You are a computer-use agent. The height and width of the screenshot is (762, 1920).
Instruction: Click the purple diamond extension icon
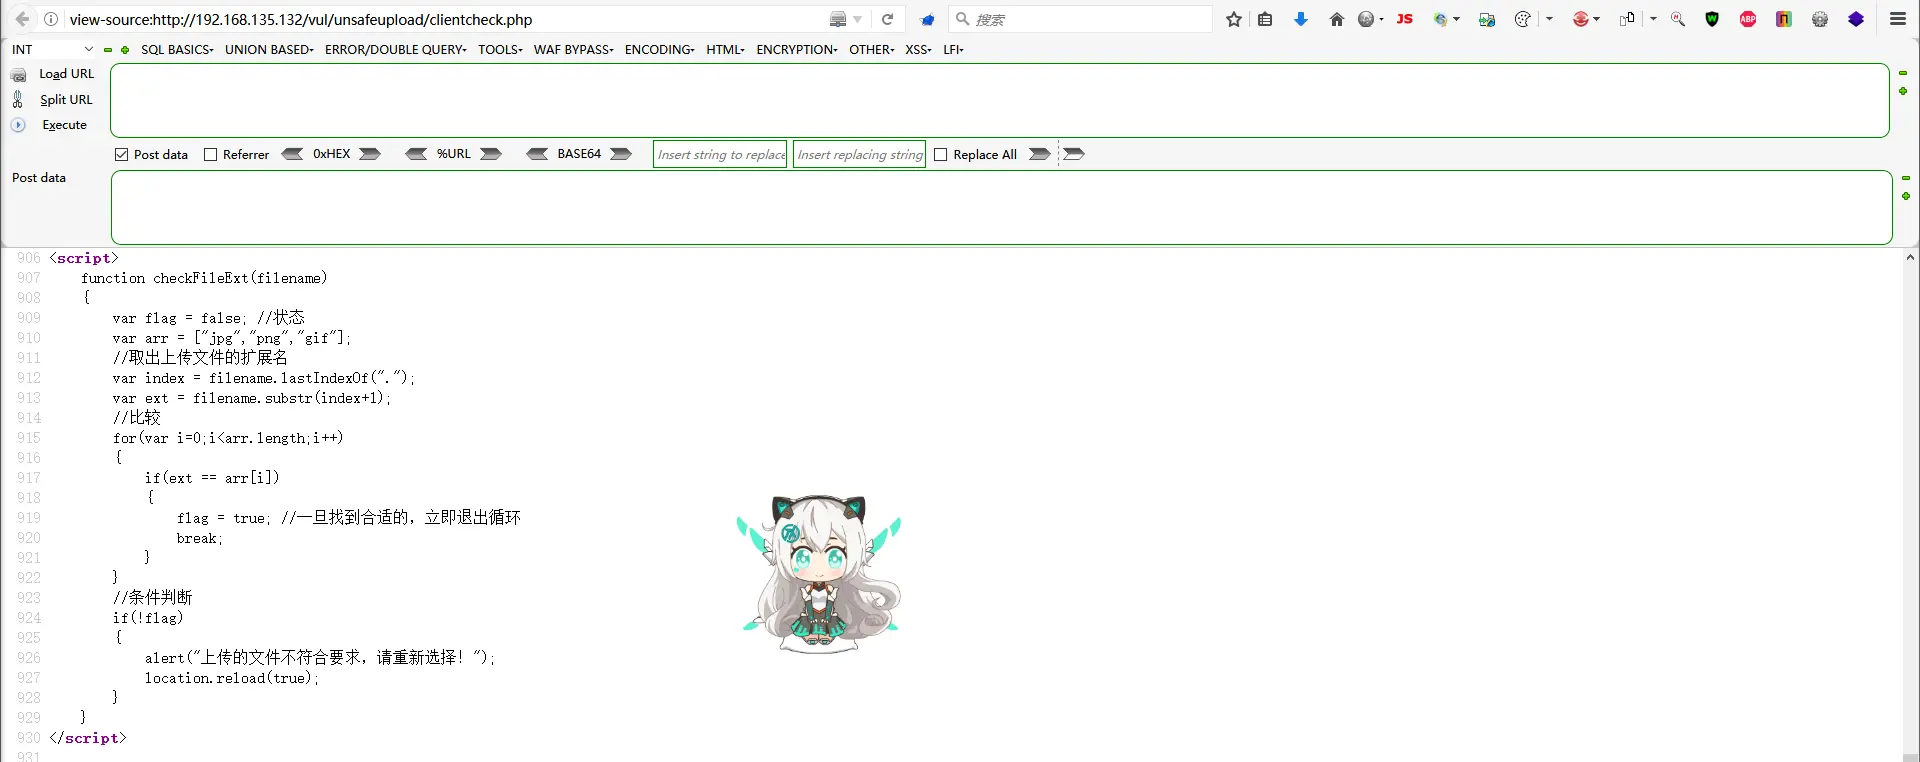[1856, 19]
